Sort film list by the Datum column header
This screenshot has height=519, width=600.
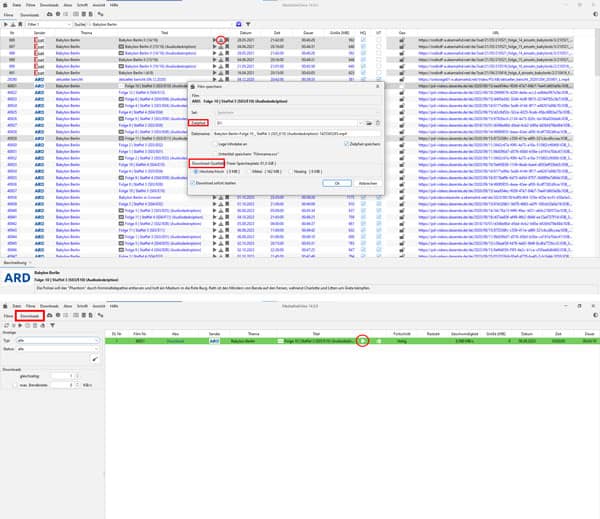tap(246, 33)
